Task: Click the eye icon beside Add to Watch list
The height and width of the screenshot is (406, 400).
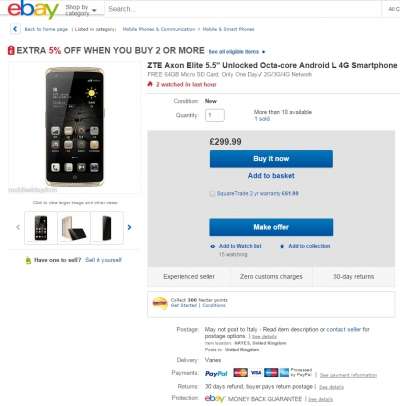Action: 213,246
